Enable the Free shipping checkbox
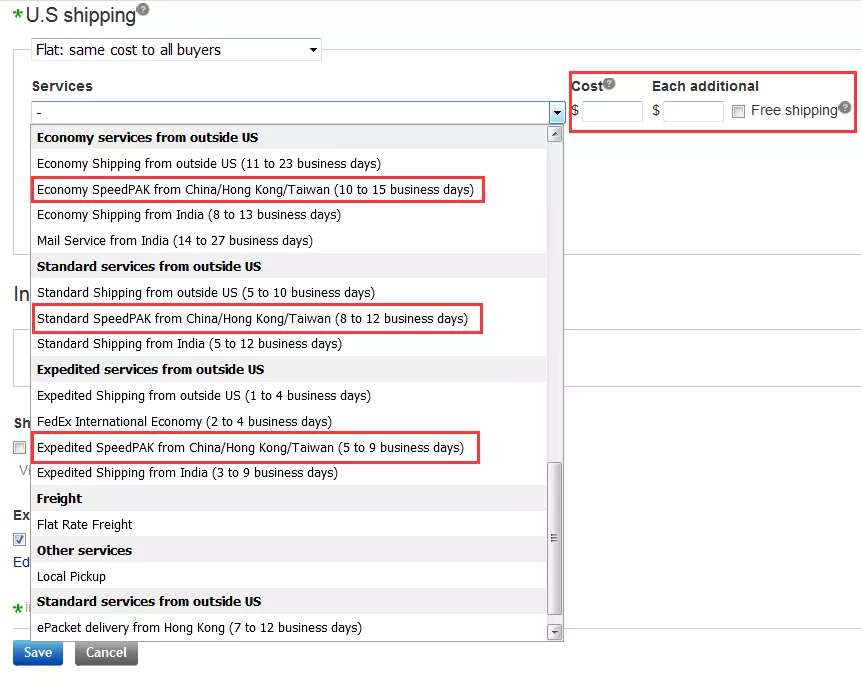The height and width of the screenshot is (687, 861). tap(738, 111)
